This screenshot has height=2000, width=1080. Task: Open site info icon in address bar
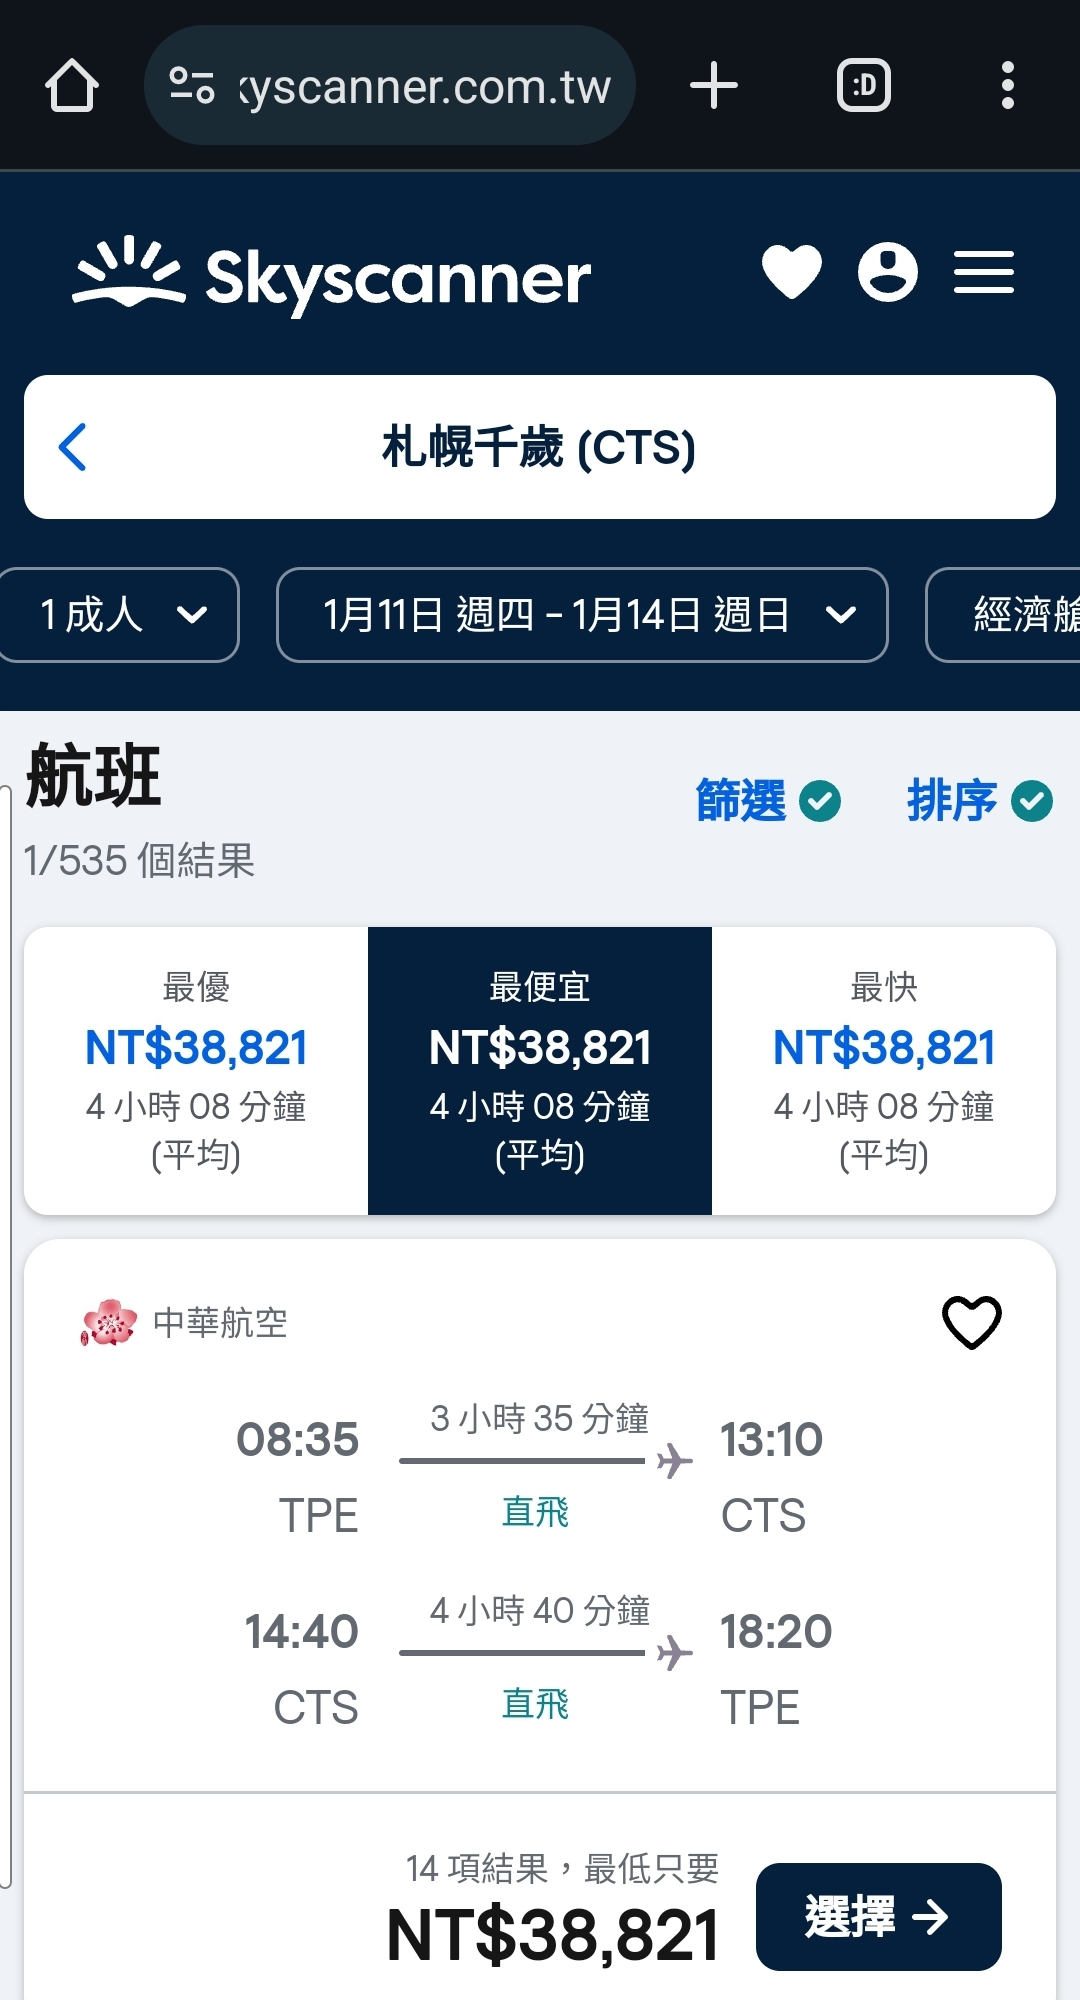(191, 85)
